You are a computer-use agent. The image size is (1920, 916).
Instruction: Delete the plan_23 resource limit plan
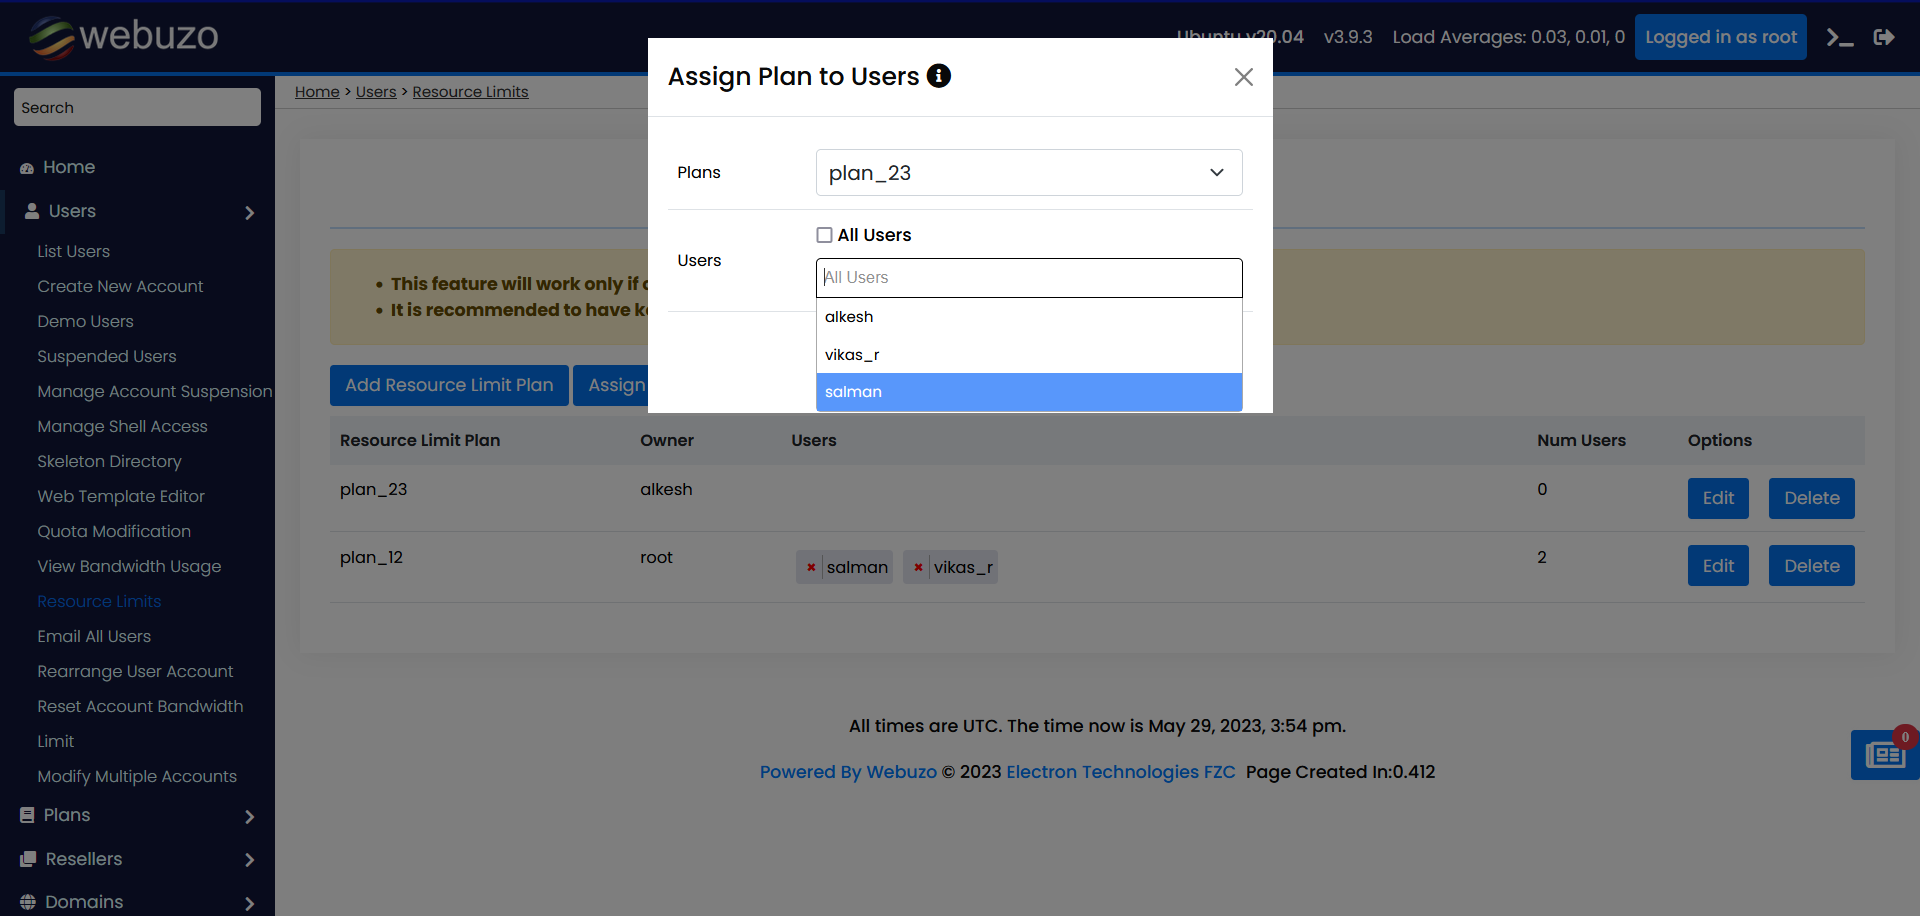tap(1810, 498)
